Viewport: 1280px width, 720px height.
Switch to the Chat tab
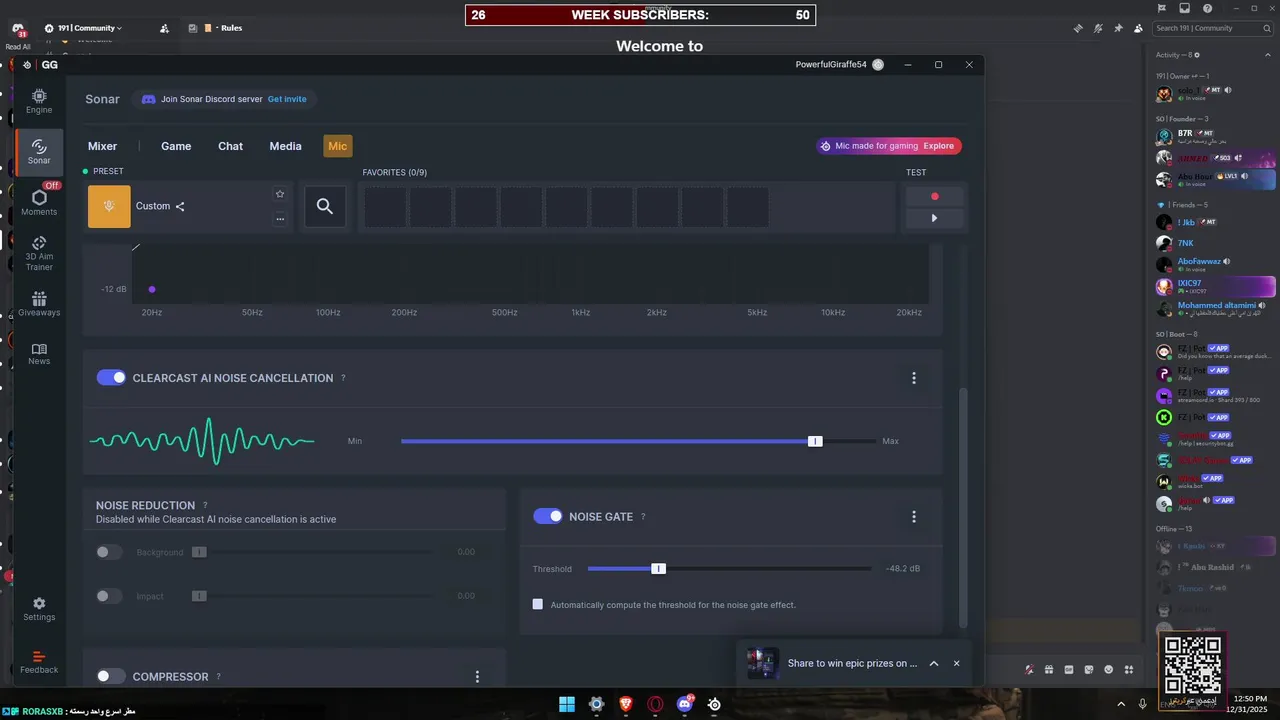tap(231, 146)
